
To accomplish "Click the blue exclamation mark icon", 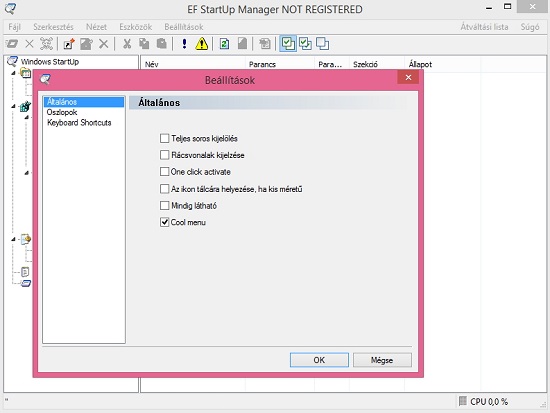I will (x=184, y=44).
